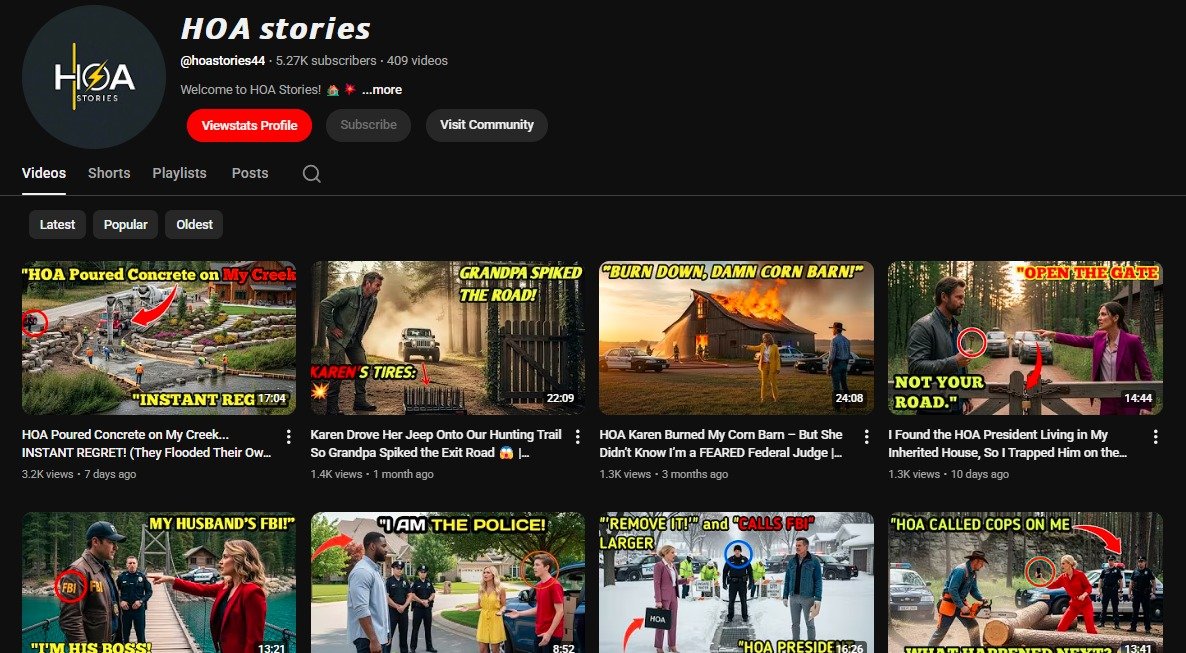
Task: Switch to the Shorts tab
Action: [109, 173]
